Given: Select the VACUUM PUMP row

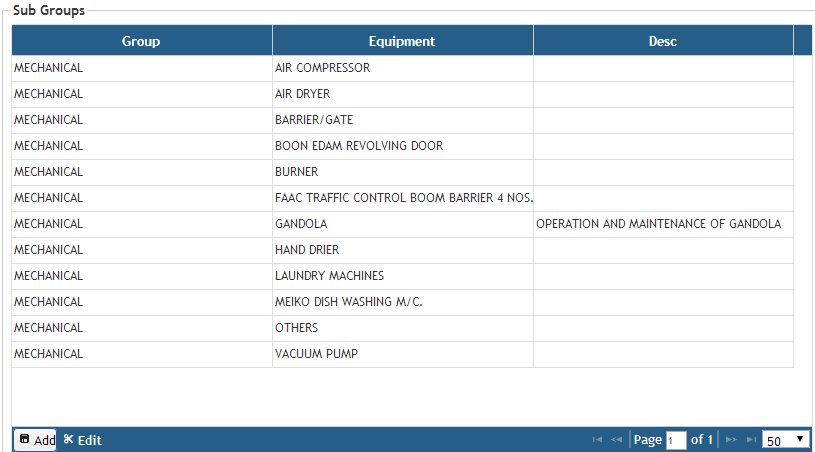Looking at the screenshot, I should pos(316,354).
